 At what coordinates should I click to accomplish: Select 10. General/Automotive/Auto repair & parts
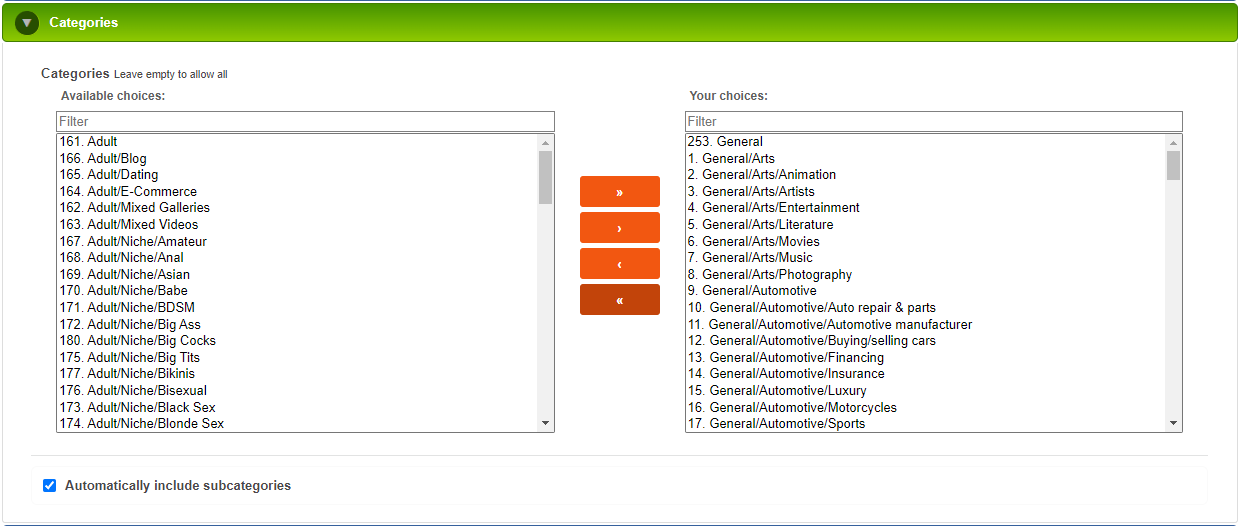pos(926,307)
